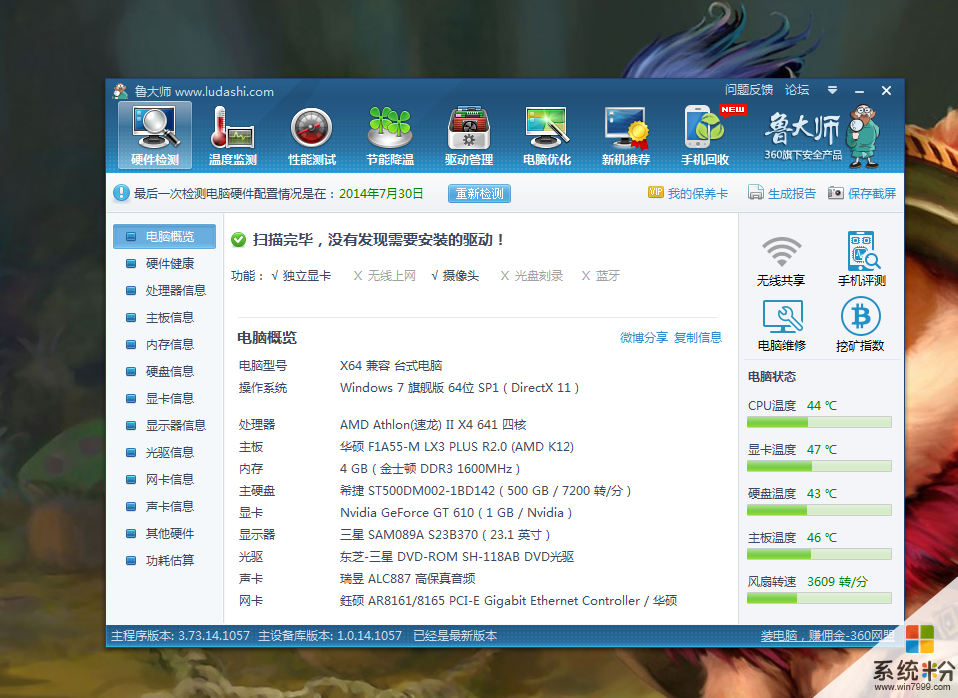Click 复制信息 copy info link

click(x=698, y=337)
